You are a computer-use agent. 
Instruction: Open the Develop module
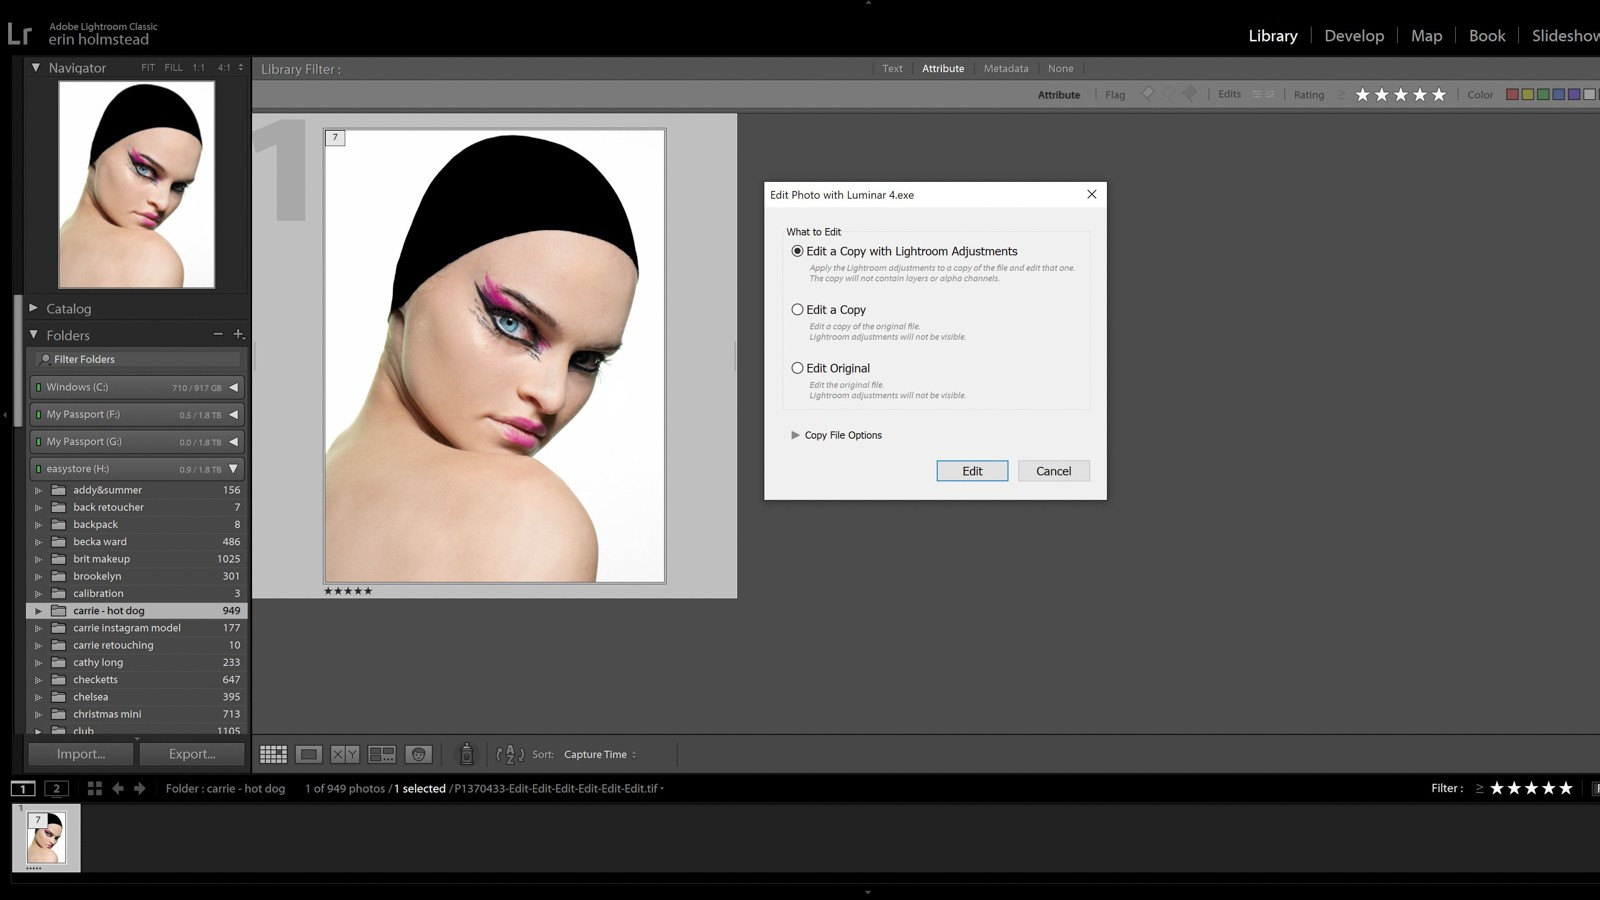[x=1354, y=36]
